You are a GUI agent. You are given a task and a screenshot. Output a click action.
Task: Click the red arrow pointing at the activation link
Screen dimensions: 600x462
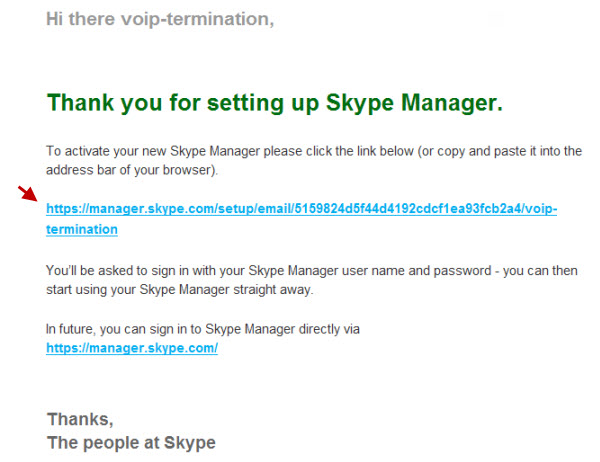pyautogui.click(x=28, y=193)
